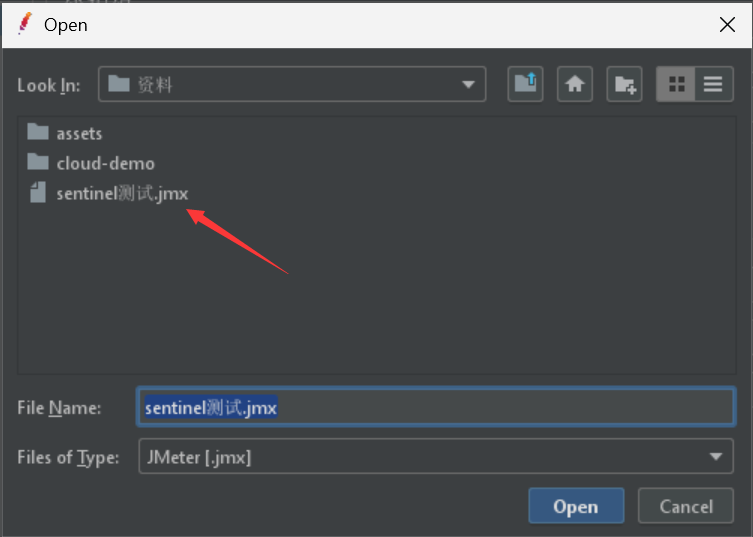The height and width of the screenshot is (537, 753).
Task: Go up one folder level
Action: tap(525, 84)
